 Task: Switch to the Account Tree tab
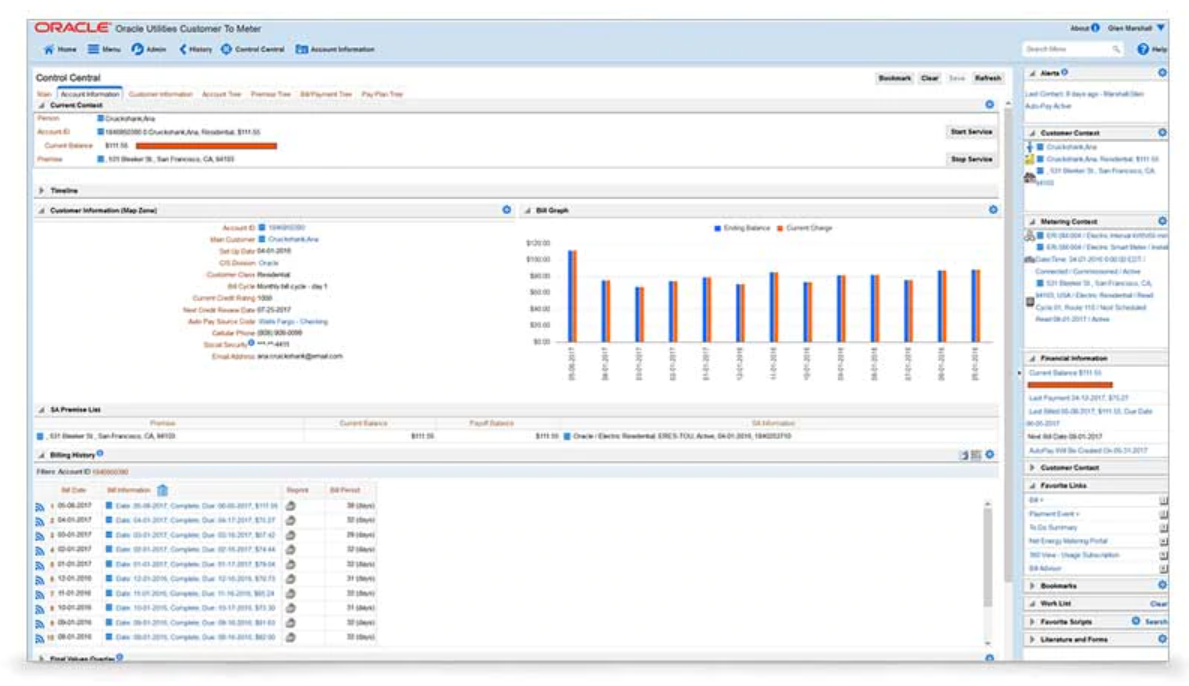coord(221,94)
